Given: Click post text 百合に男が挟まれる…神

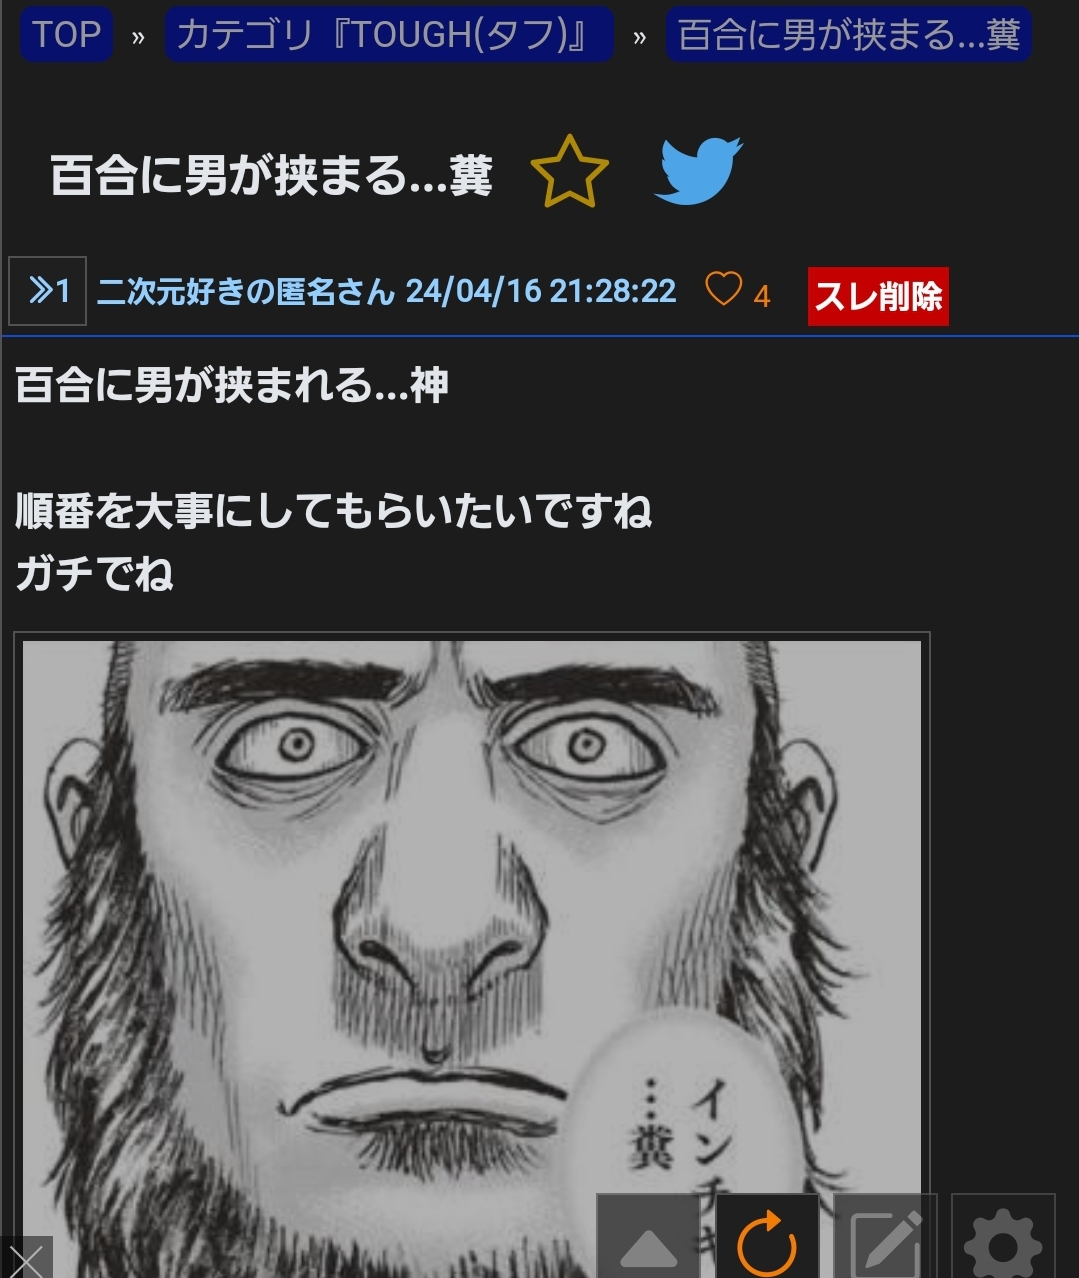Looking at the screenshot, I should tap(232, 385).
